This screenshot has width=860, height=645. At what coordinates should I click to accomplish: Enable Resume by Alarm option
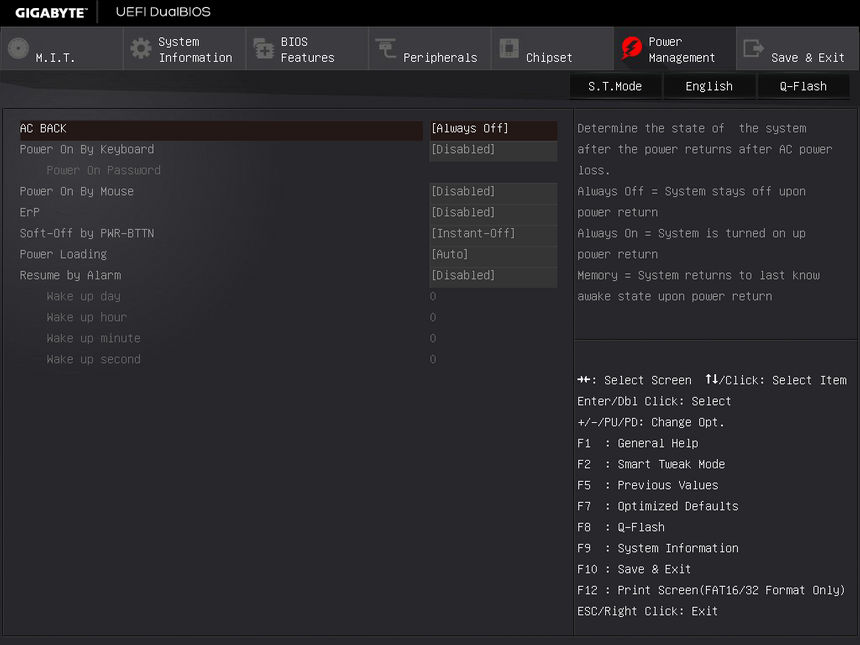point(493,276)
